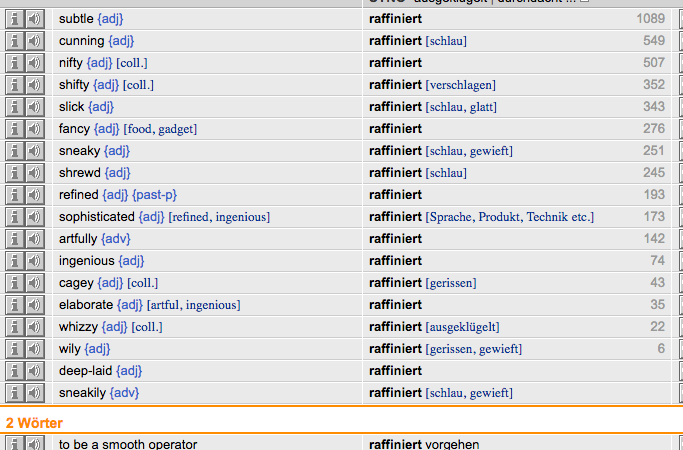Play pronunciation for 'cunning' row
This screenshot has width=683, height=450.
click(34, 41)
